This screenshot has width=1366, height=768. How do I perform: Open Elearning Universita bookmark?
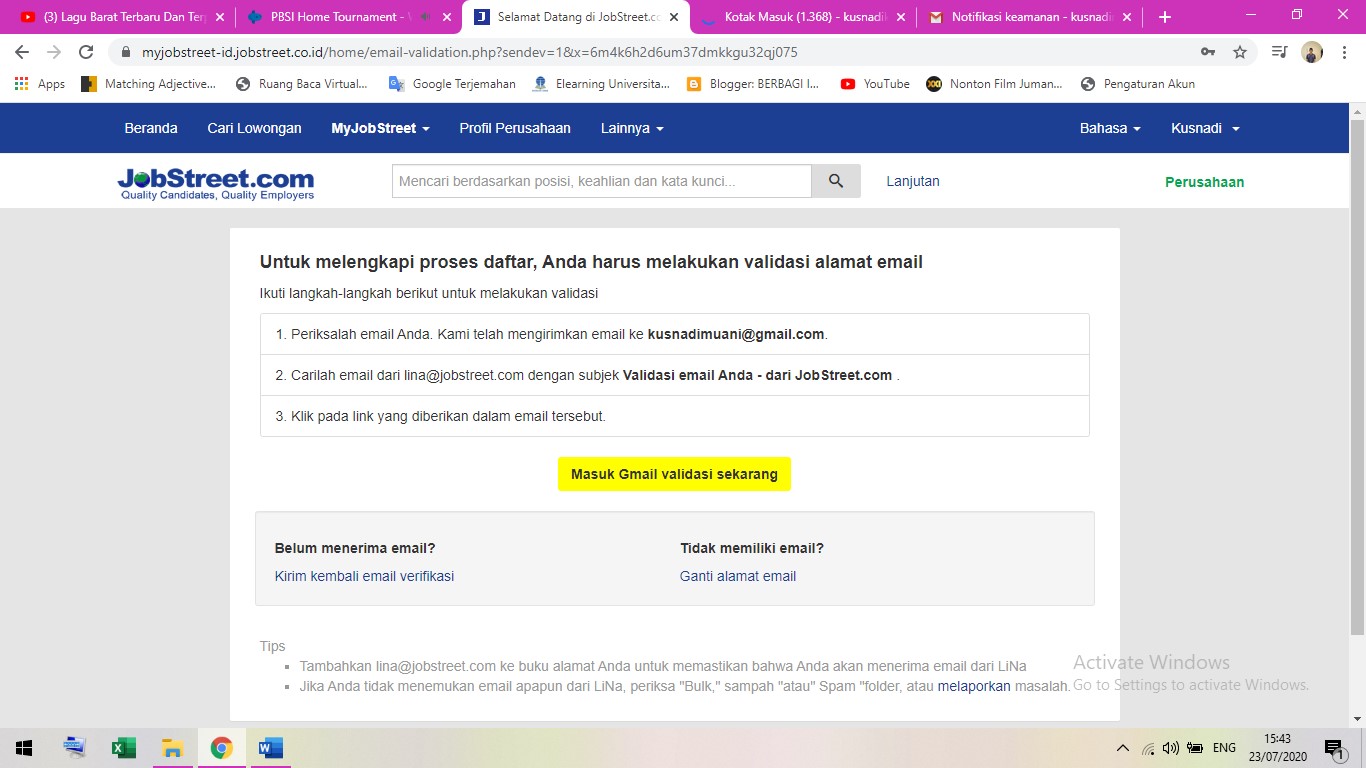click(601, 84)
